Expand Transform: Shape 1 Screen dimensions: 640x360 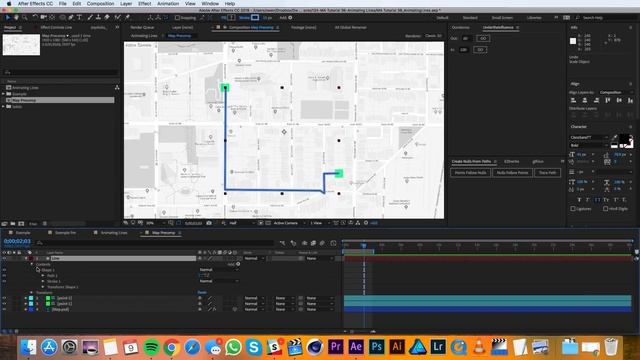[43, 287]
